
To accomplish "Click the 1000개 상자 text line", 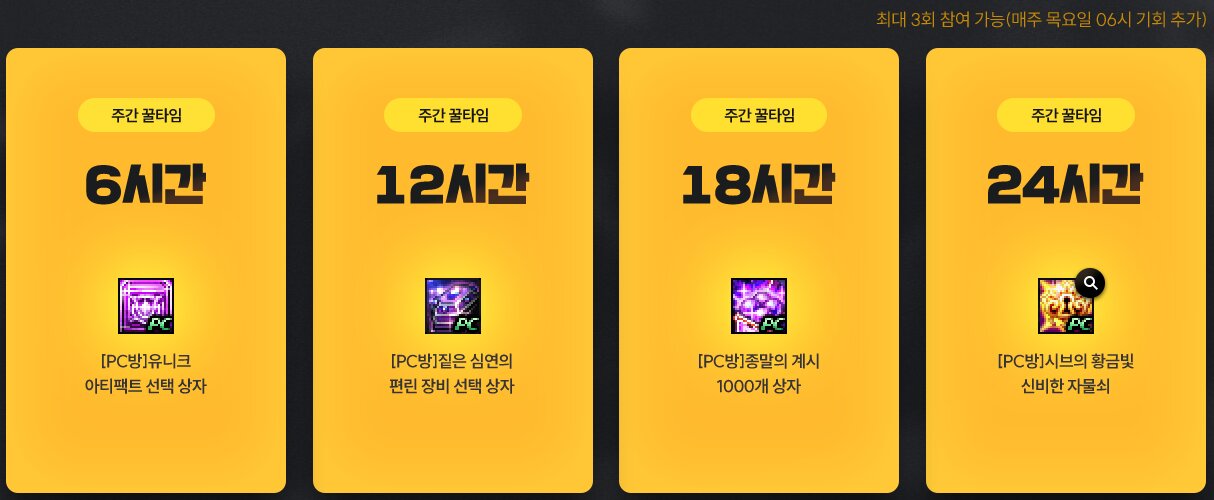I will (x=759, y=386).
